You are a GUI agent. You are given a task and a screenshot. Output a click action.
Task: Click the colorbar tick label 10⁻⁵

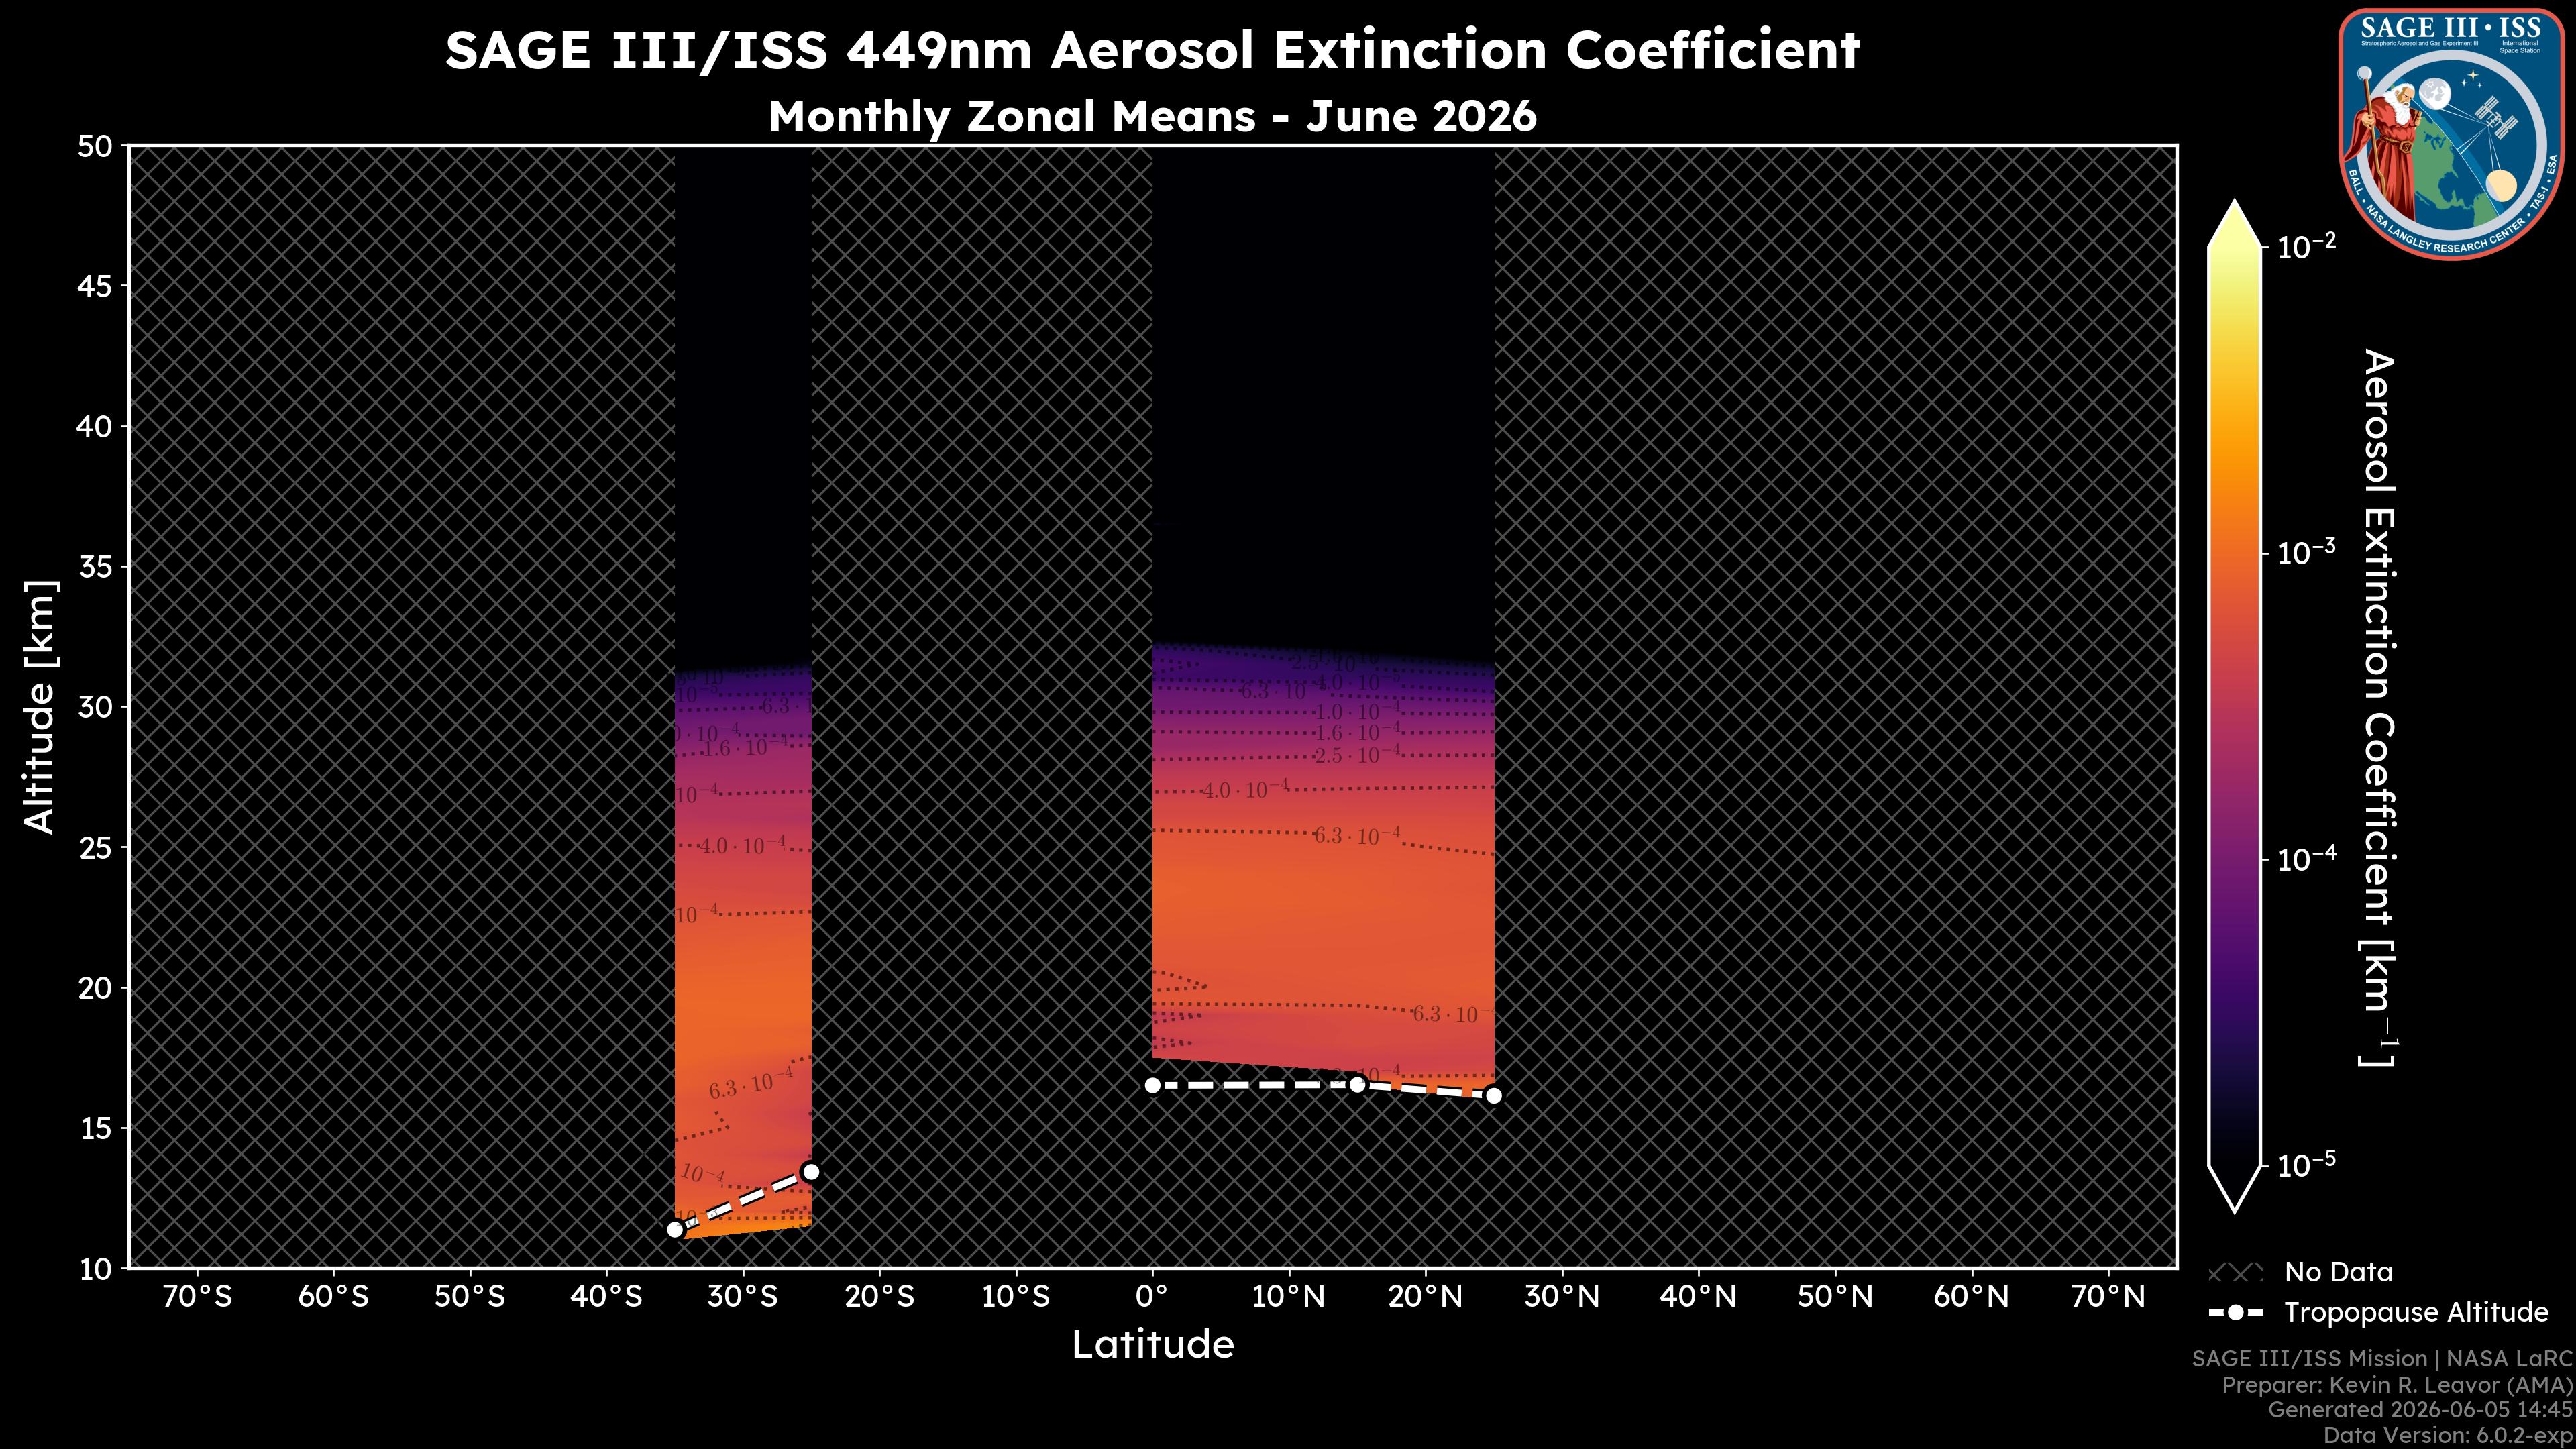[x=2308, y=1165]
